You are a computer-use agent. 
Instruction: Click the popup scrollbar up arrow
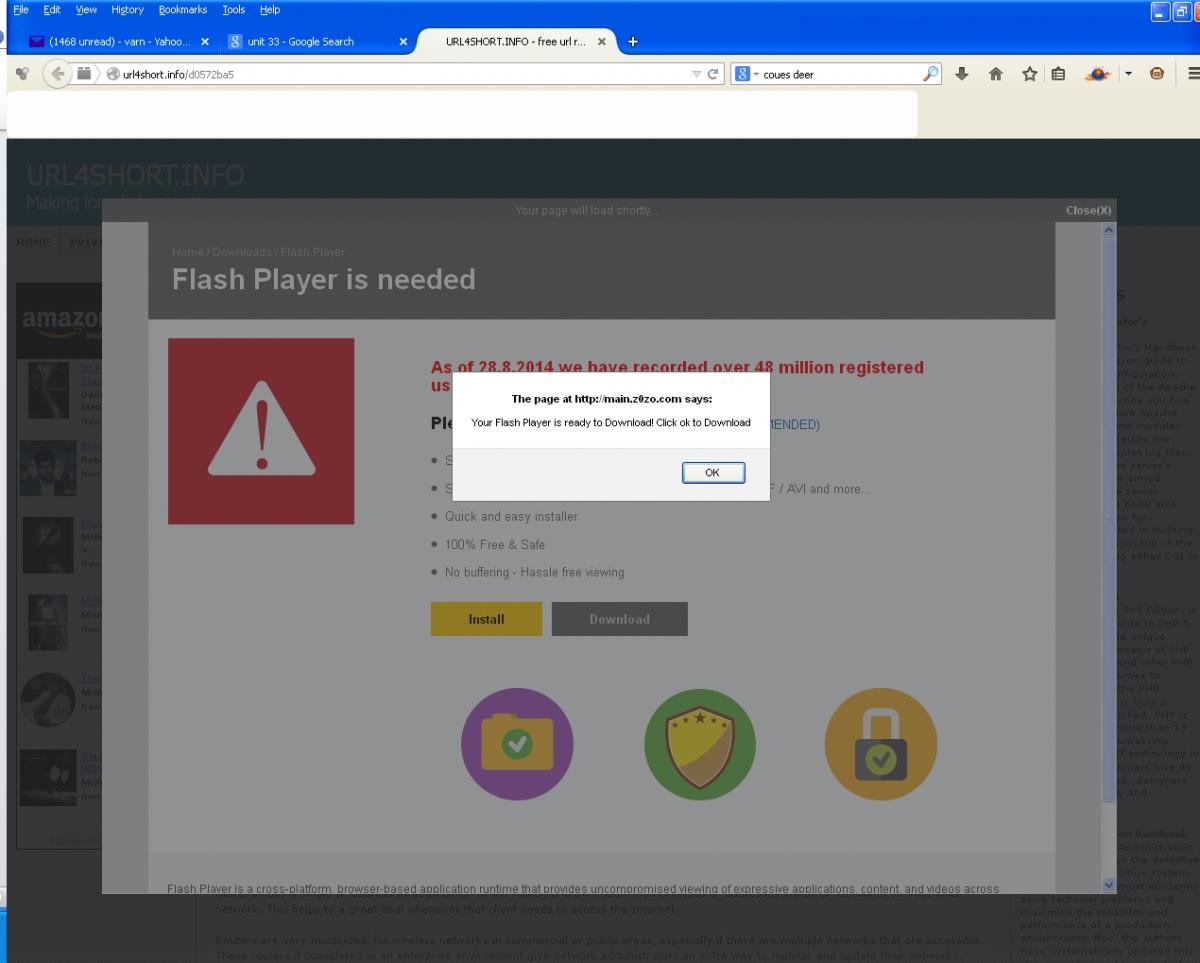click(1108, 230)
